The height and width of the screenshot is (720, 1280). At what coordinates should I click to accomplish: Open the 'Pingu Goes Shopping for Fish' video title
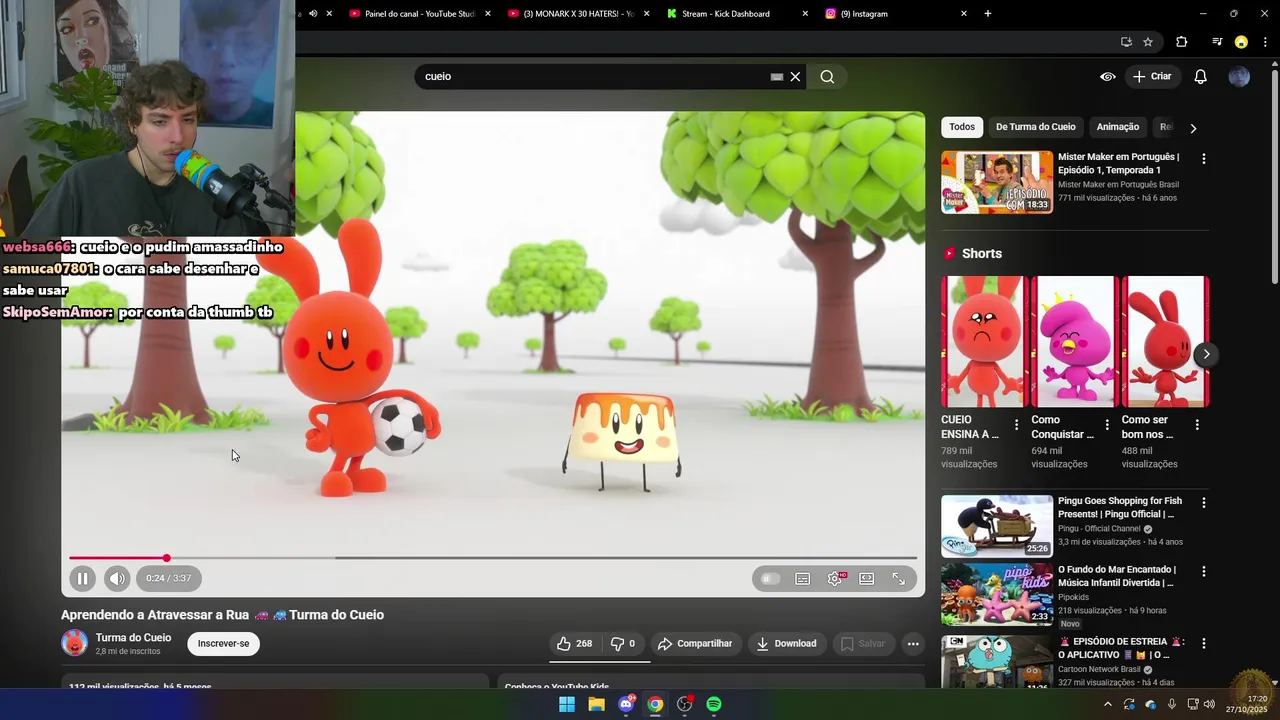pyautogui.click(x=1120, y=507)
